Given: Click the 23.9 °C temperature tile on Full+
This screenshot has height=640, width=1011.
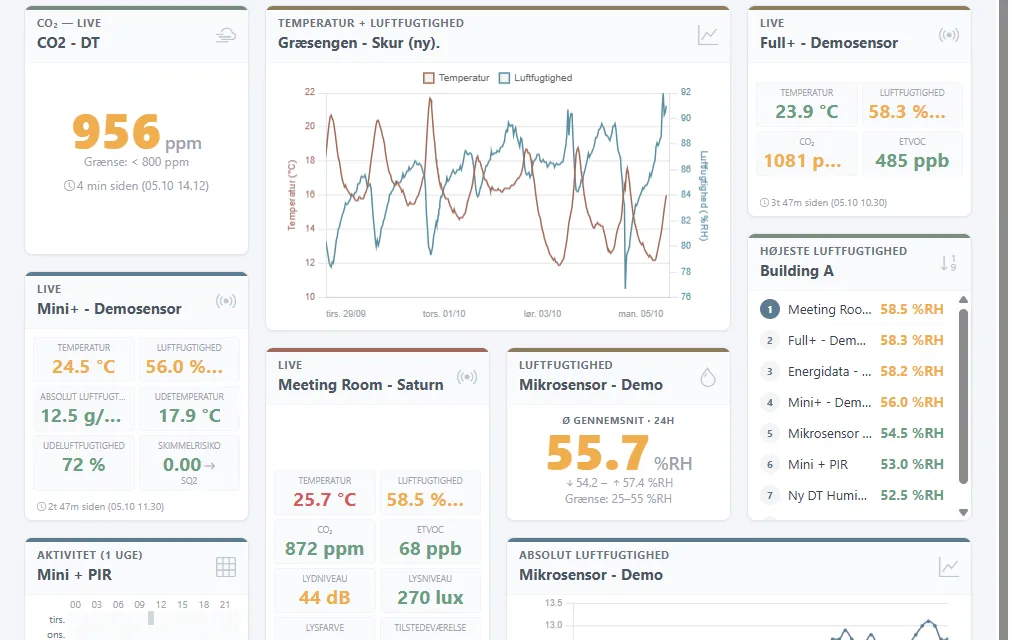Looking at the screenshot, I should [x=807, y=104].
